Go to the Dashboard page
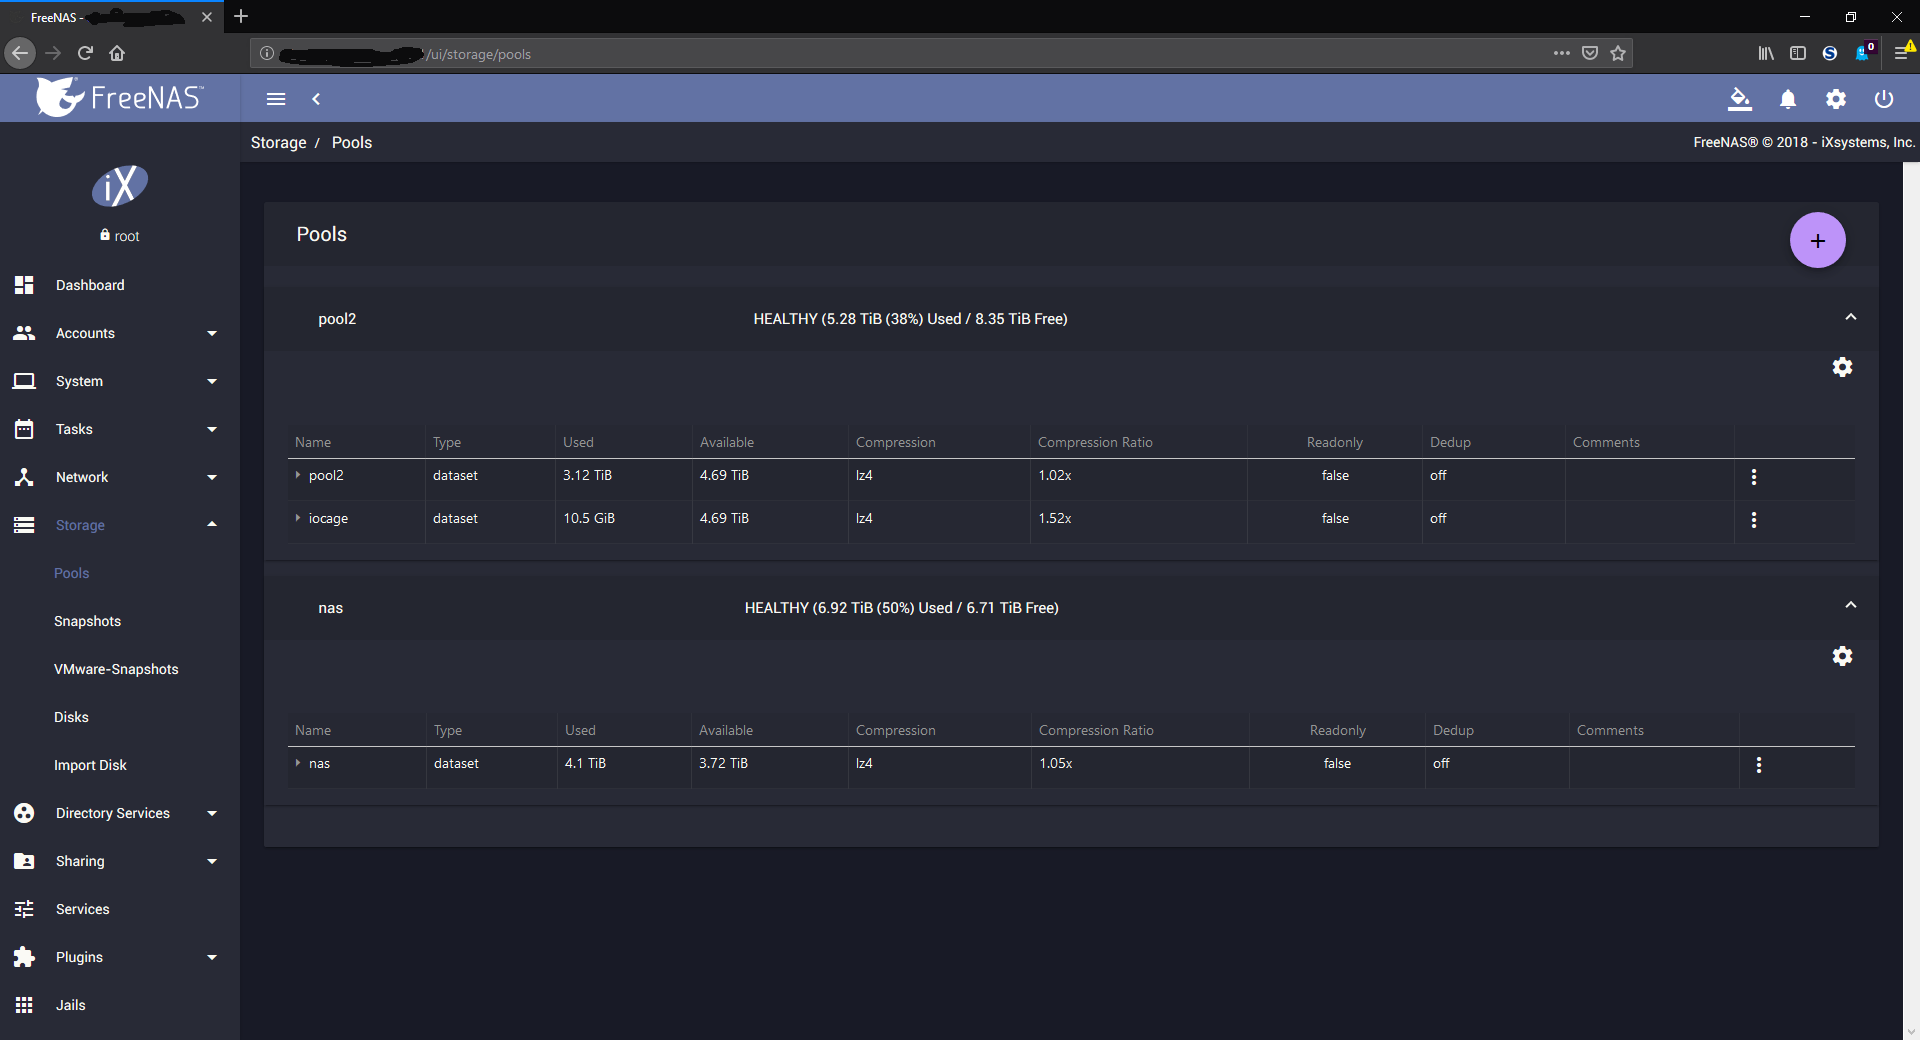 pos(90,285)
